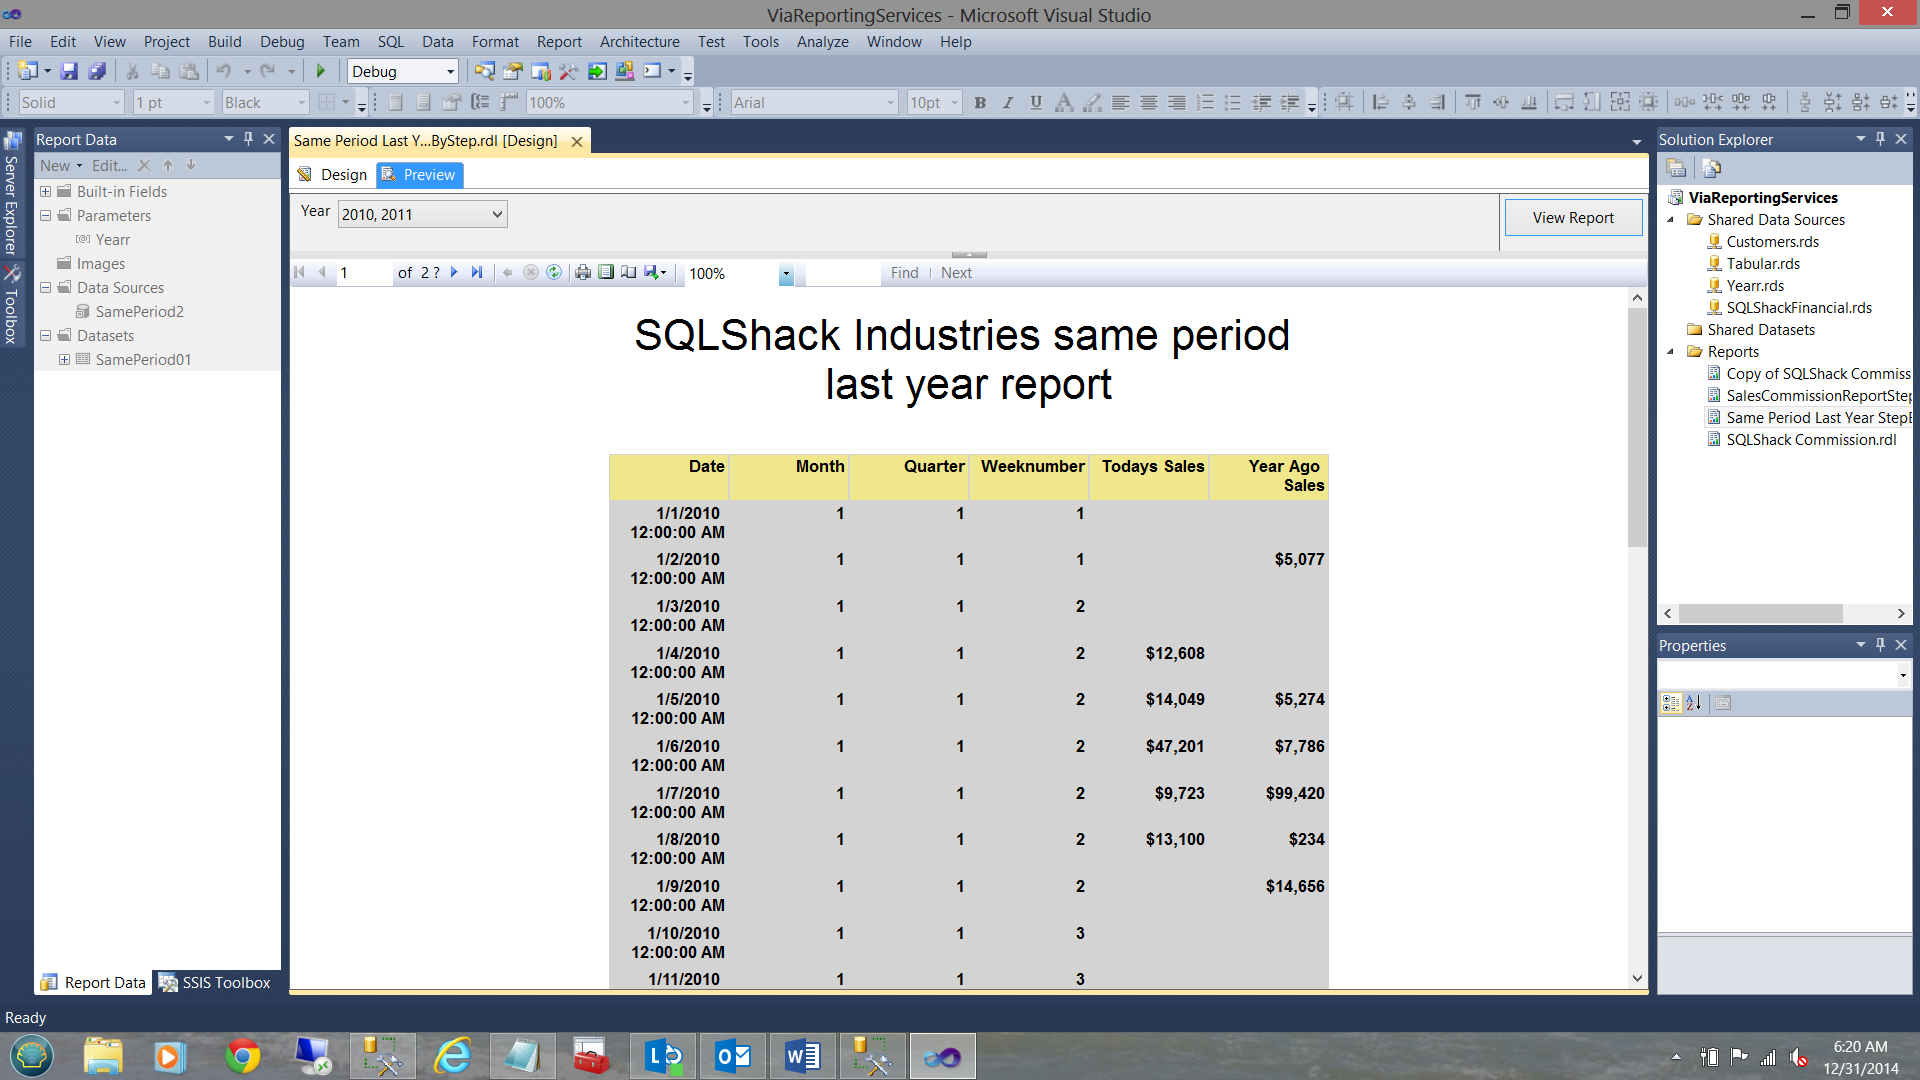Expand the SamePeriod01 dataset node
This screenshot has height=1080, width=1920.
[x=64, y=360]
